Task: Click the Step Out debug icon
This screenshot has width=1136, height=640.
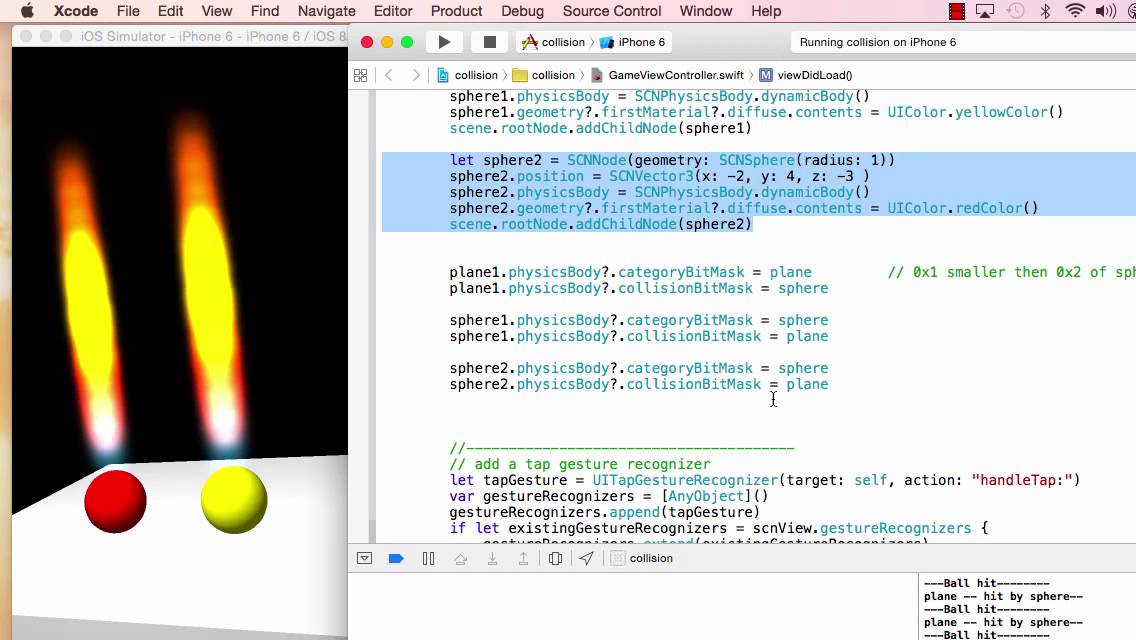Action: (523, 558)
